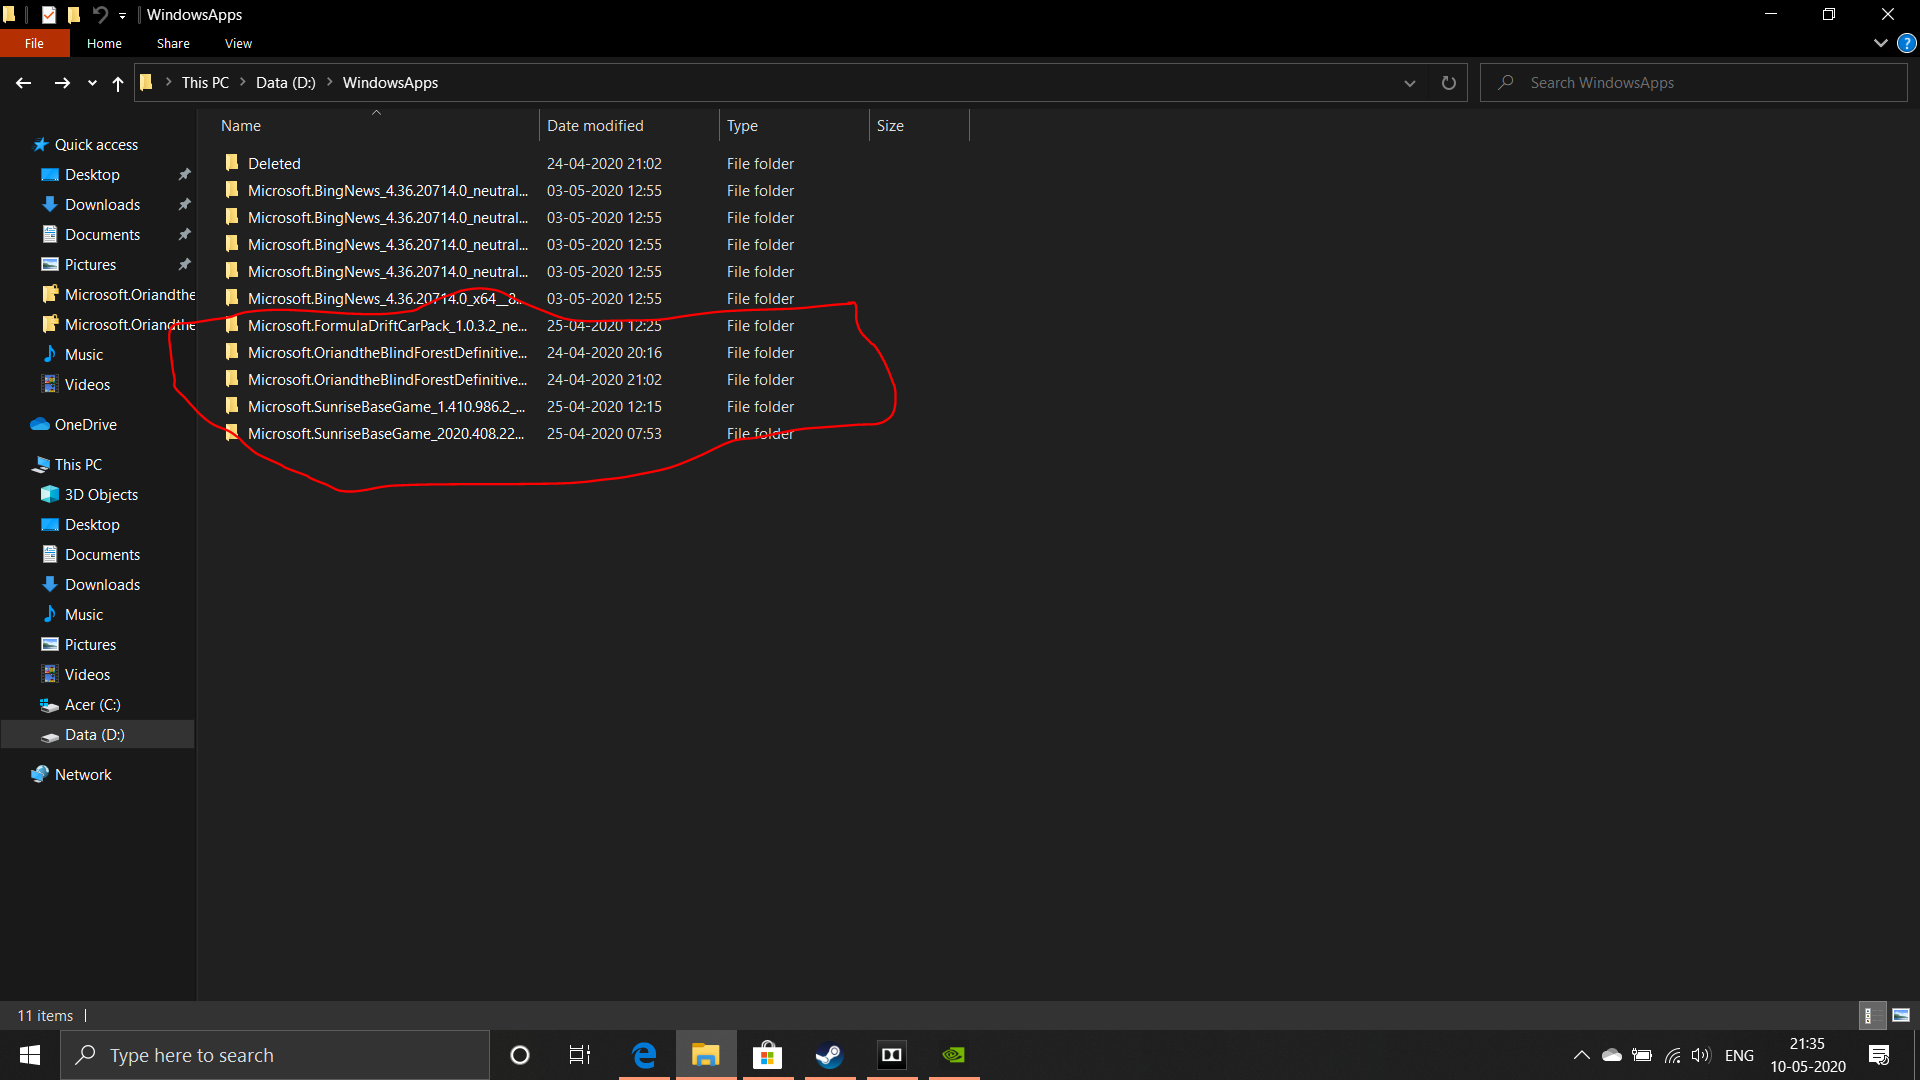Screen dimensions: 1920x1080
Task: Refresh the WindowsApps folder view
Action: (1448, 83)
